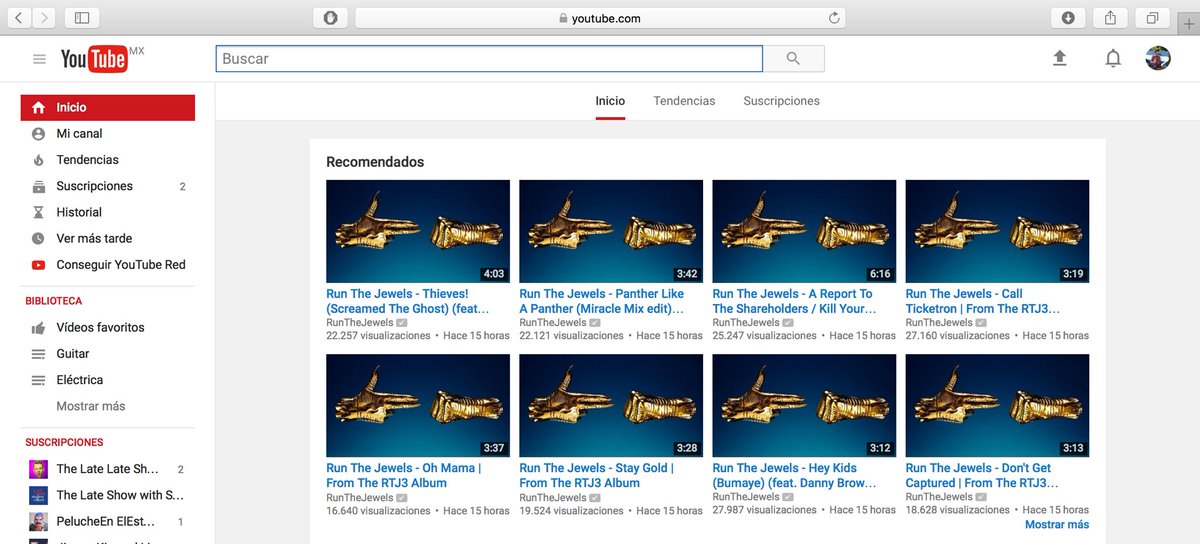Viewport: 1200px width, 544px height.
Task: Open the notifications bell
Action: click(x=1113, y=59)
